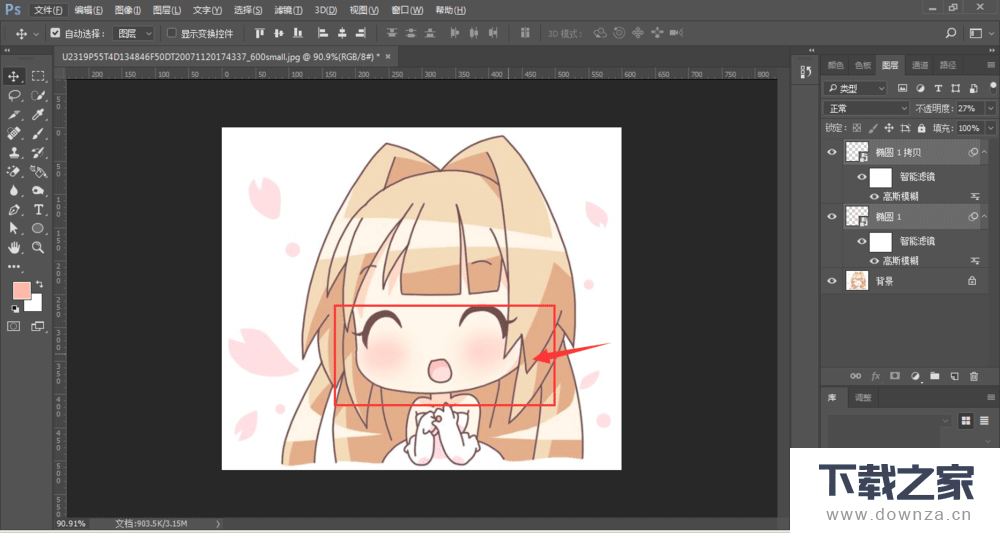Image resolution: width=1000 pixels, height=533 pixels.
Task: Open the 图层 auto-select dropdown
Action: [x=133, y=33]
